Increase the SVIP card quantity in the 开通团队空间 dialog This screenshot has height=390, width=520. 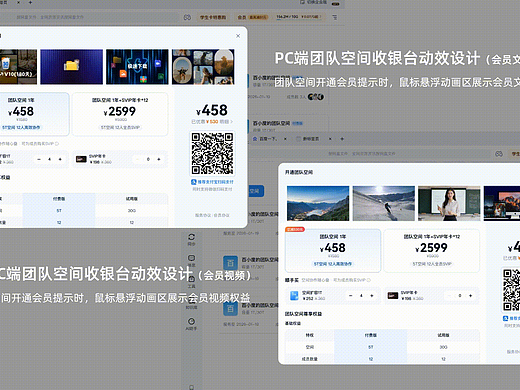[470, 296]
